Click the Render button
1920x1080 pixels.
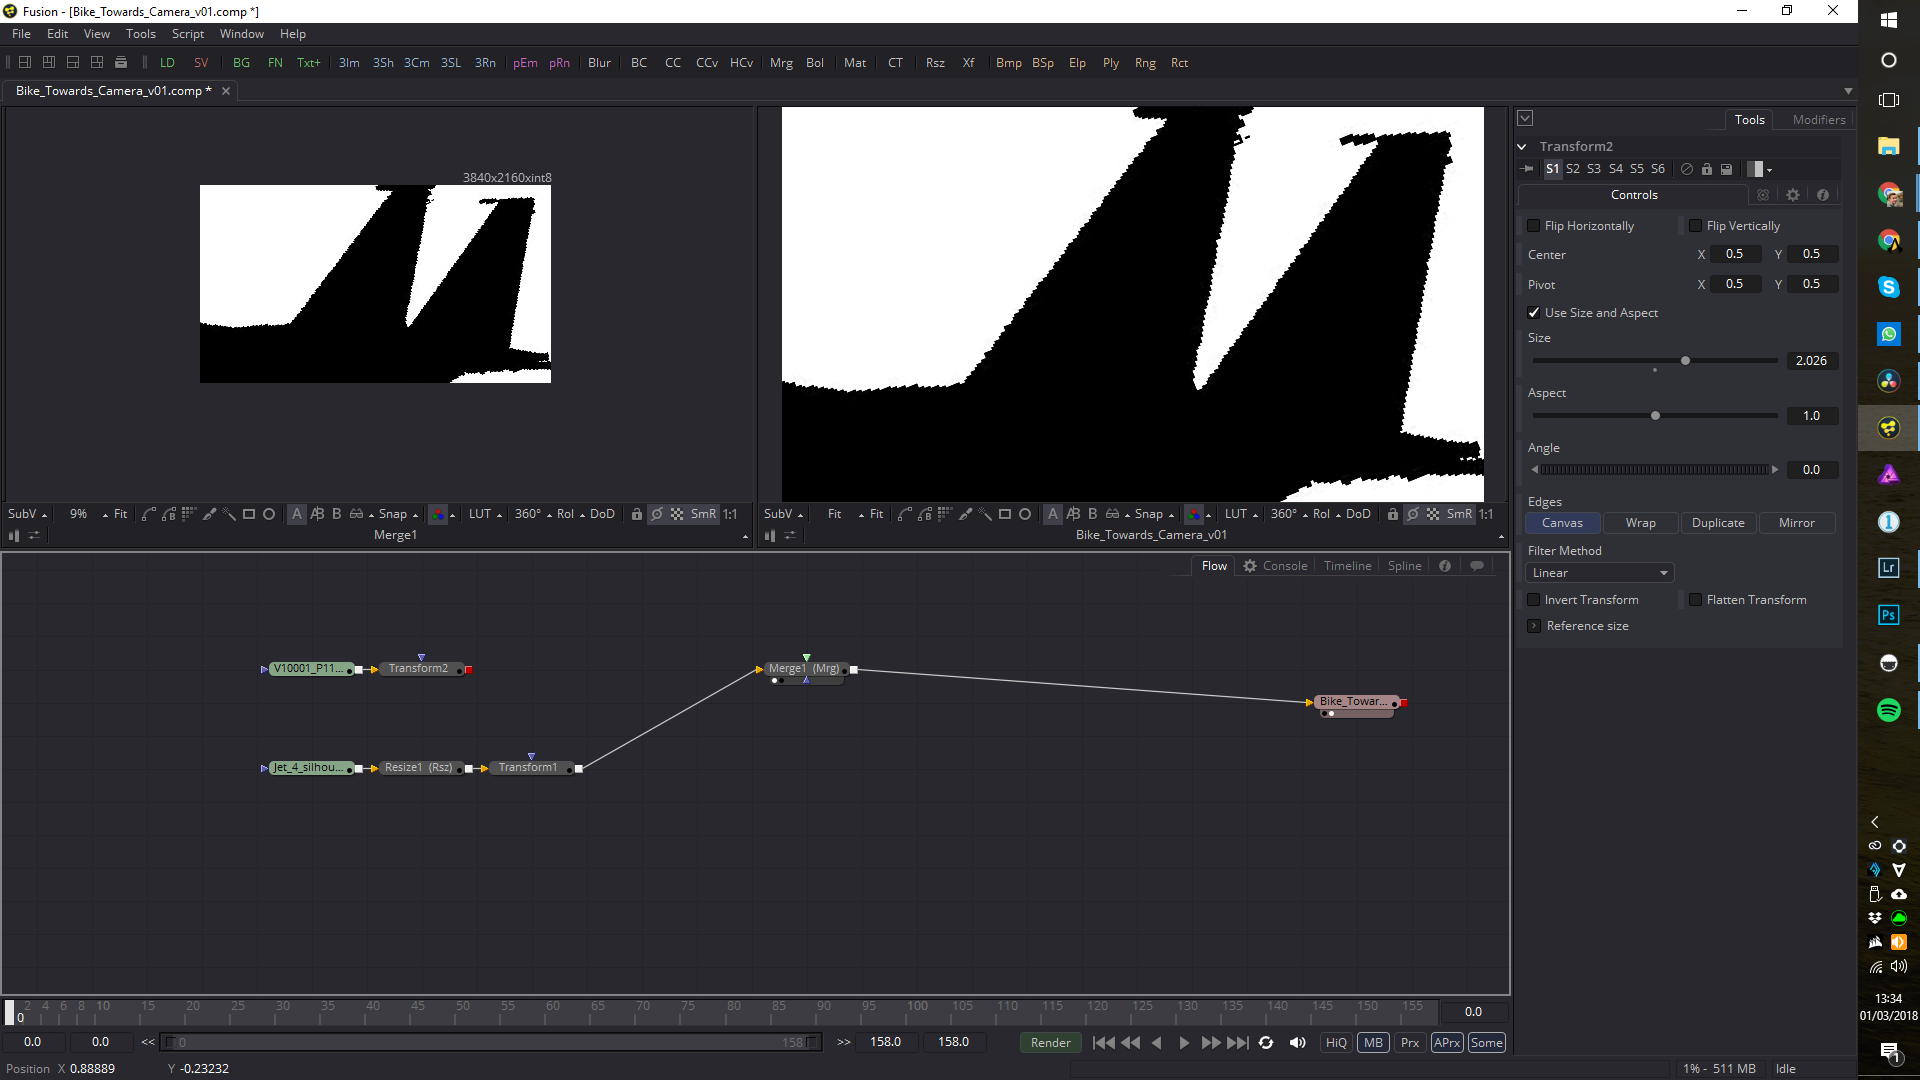1050,1042
